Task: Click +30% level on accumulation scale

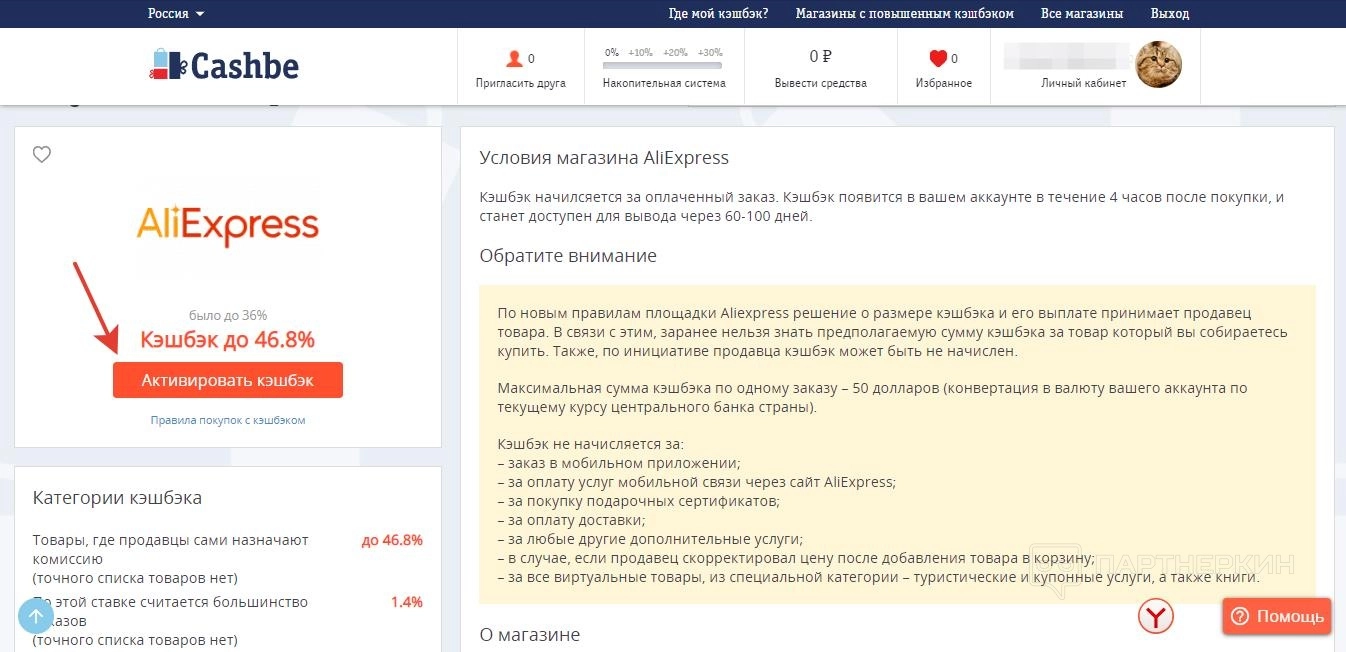Action: [x=710, y=52]
